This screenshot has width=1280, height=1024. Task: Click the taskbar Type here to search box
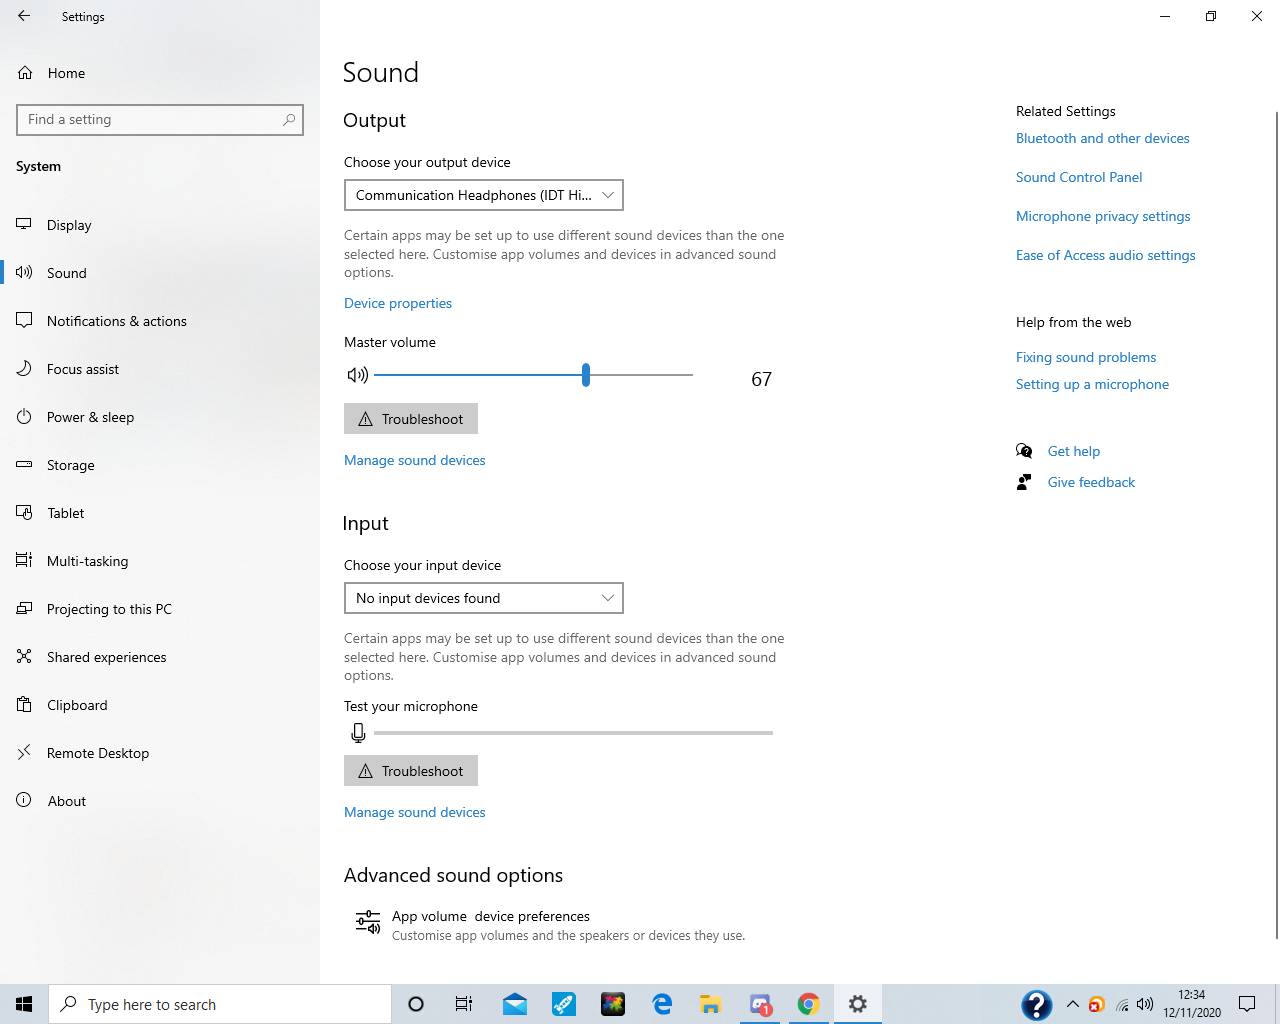(x=220, y=1004)
